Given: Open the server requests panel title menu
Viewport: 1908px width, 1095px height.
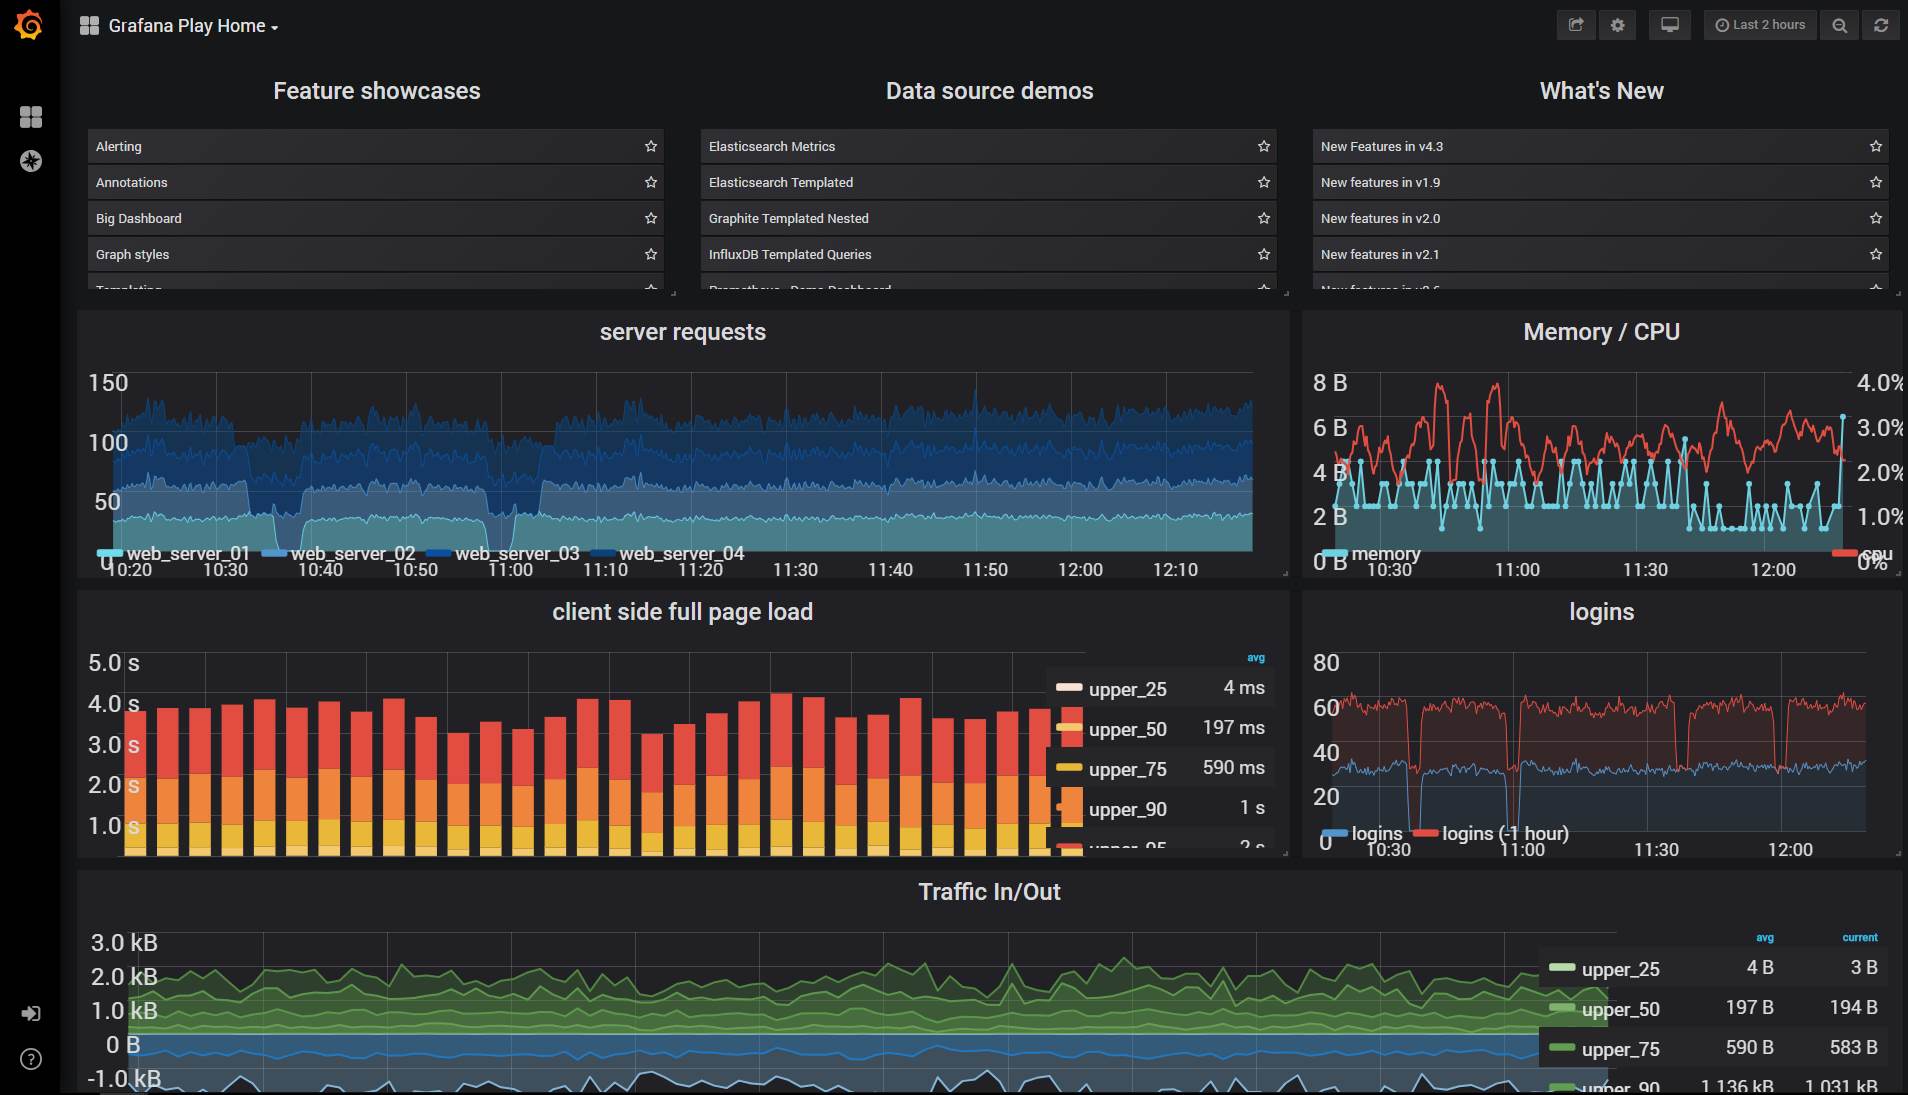Looking at the screenshot, I should click(x=683, y=332).
